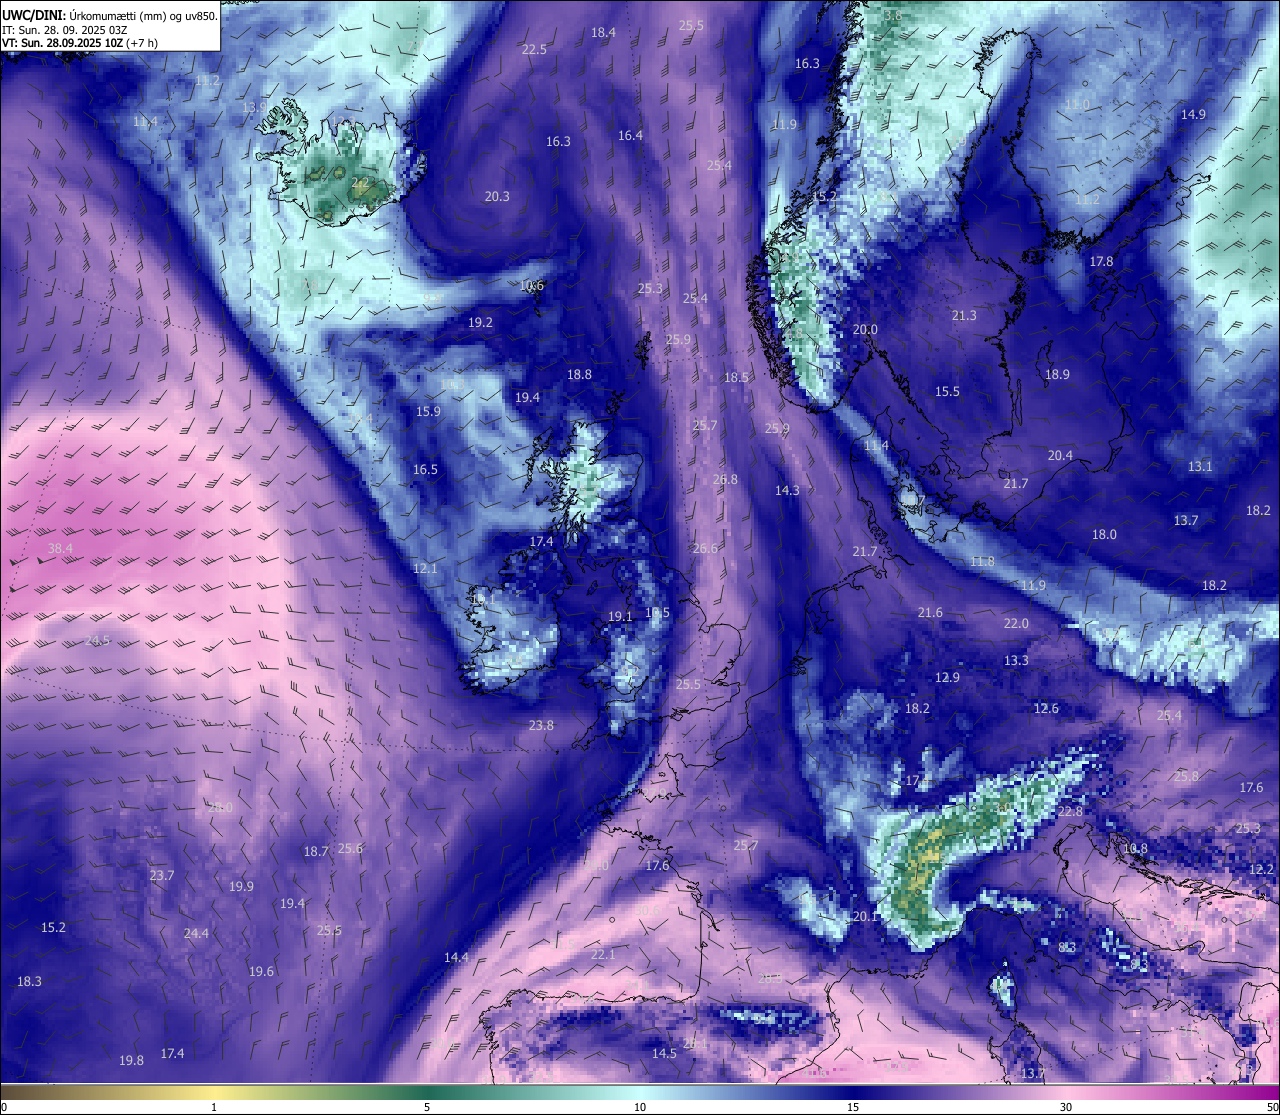Image resolution: width=1280 pixels, height=1115 pixels.
Task: Click the 26.6 map value
Action: pos(705,549)
